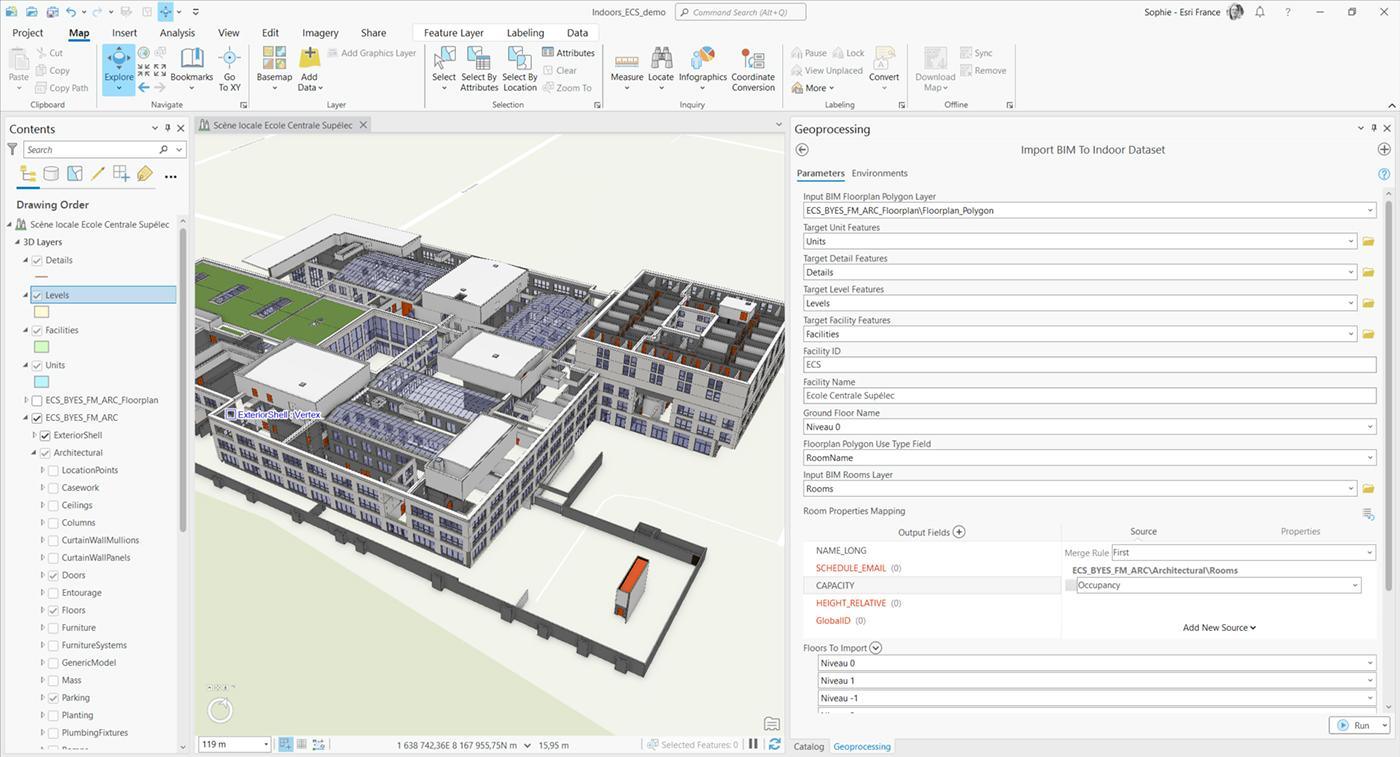The image size is (1400, 757).
Task: Open the Merge Rule dropdown
Action: (1369, 552)
